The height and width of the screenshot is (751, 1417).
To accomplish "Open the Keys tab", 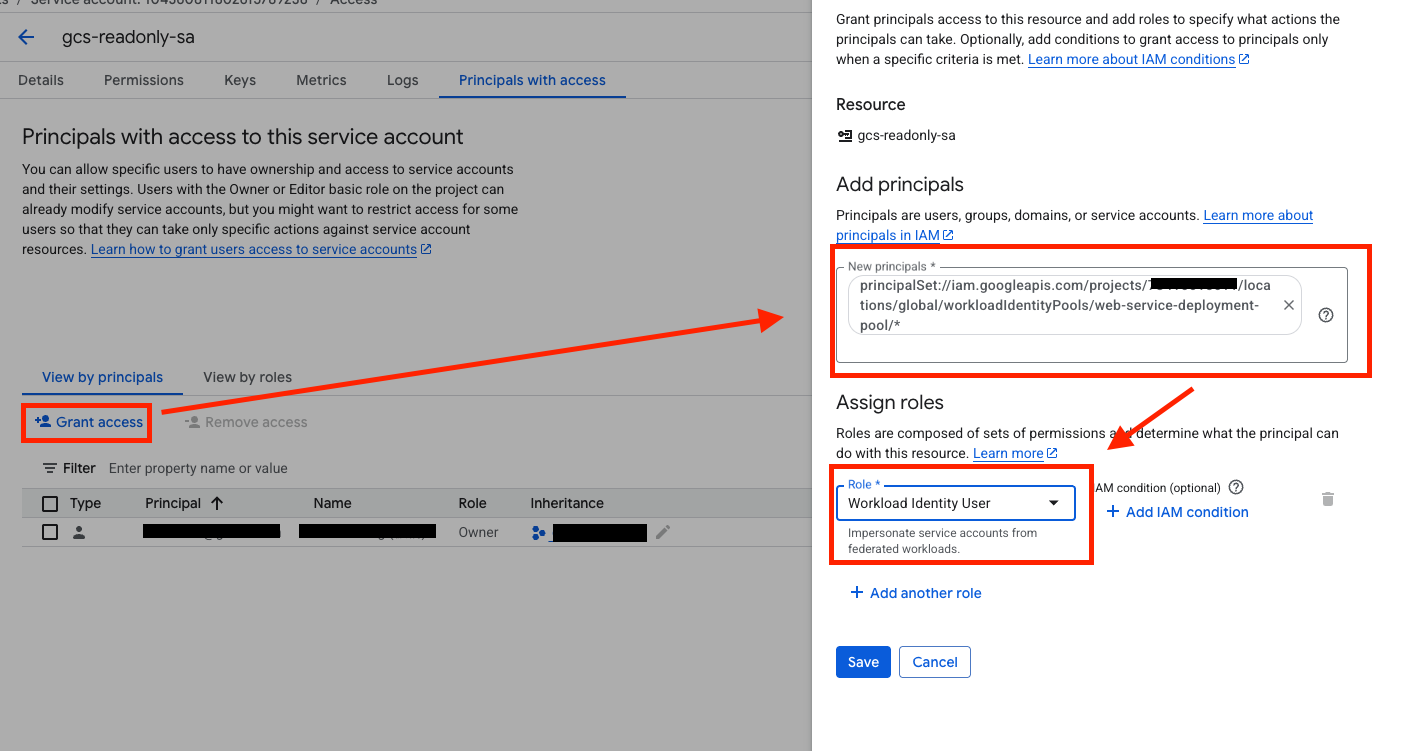I will coord(239,79).
